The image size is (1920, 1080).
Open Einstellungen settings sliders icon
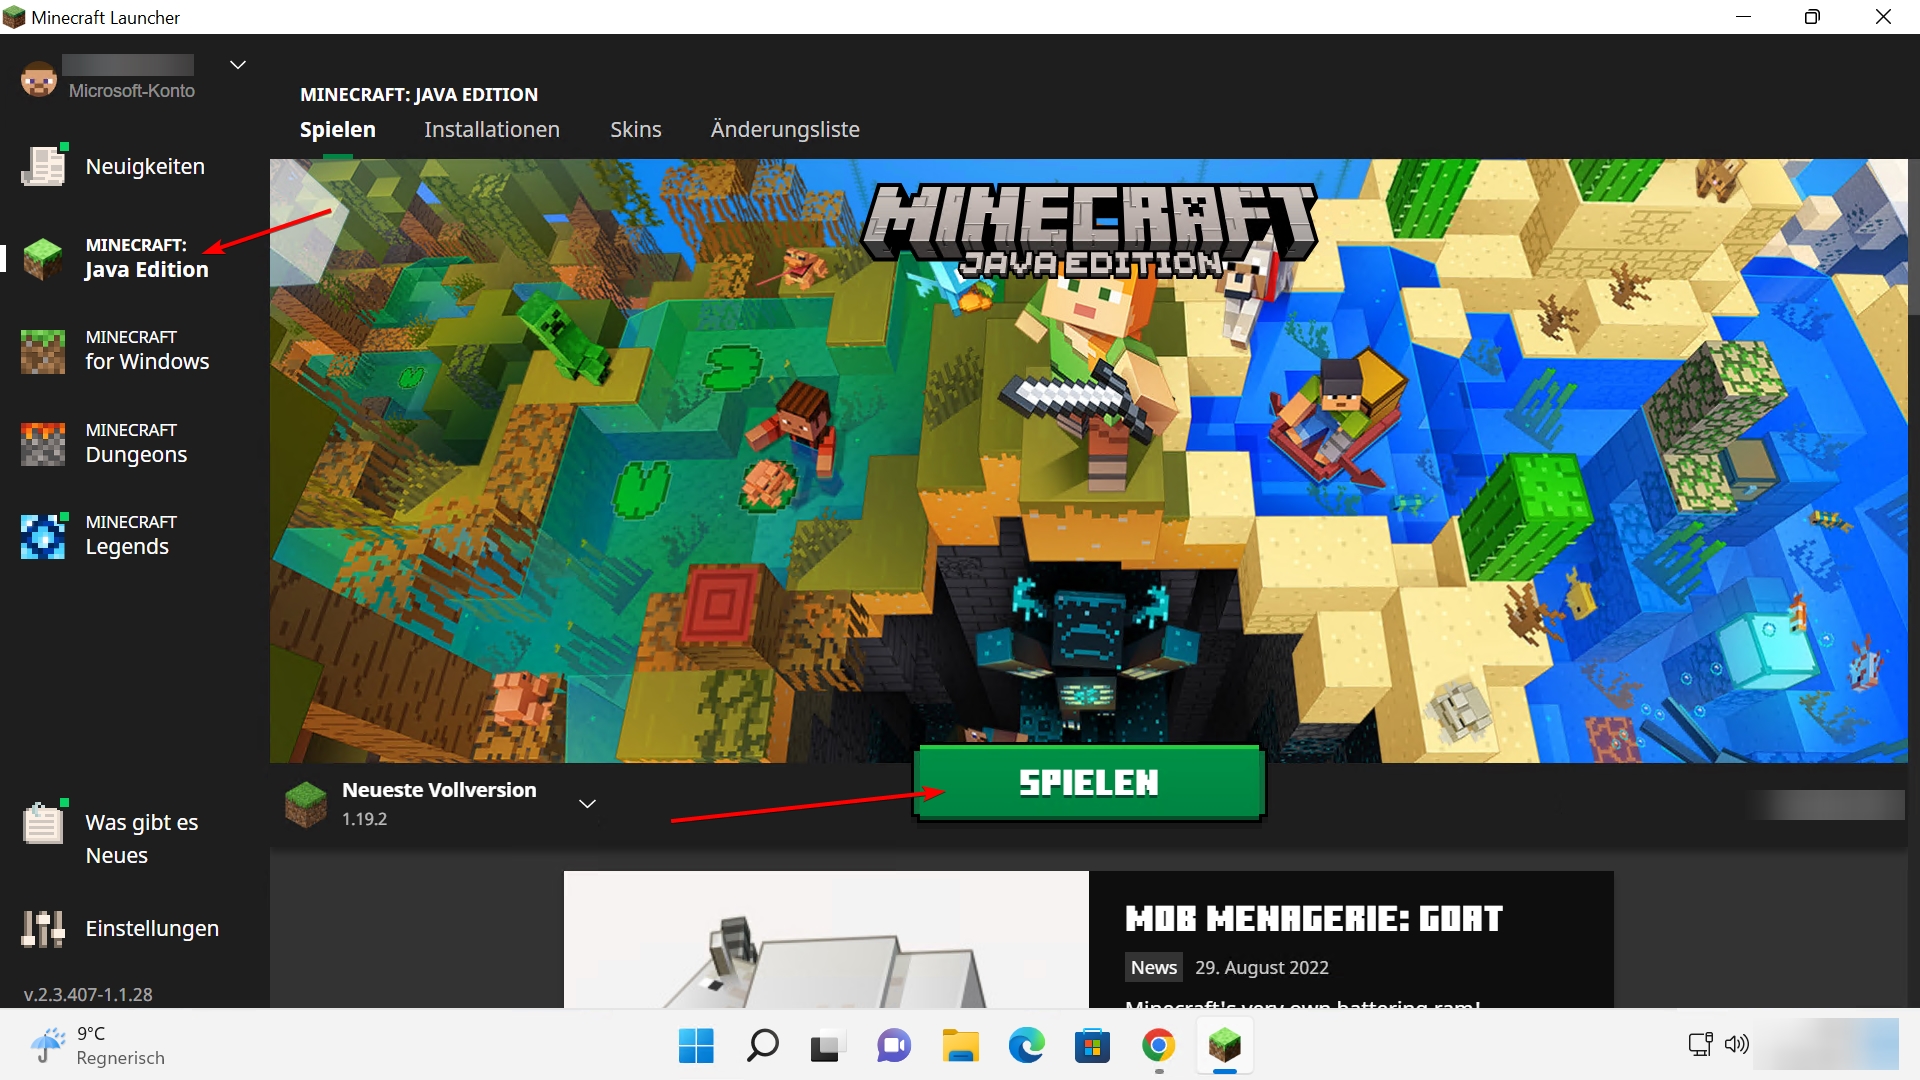pyautogui.click(x=43, y=928)
